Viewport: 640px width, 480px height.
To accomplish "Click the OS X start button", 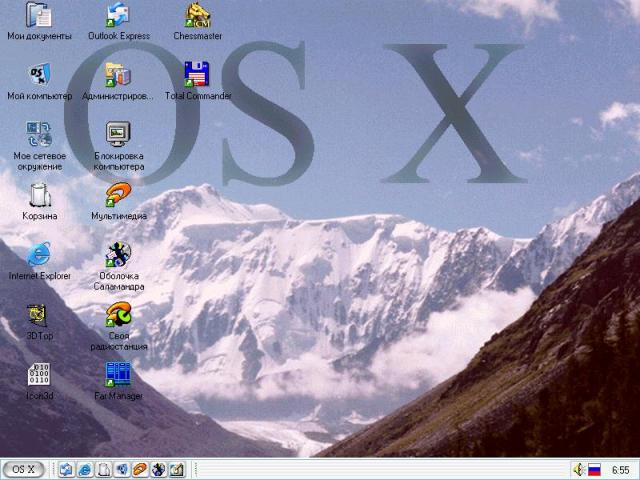I will pyautogui.click(x=24, y=469).
